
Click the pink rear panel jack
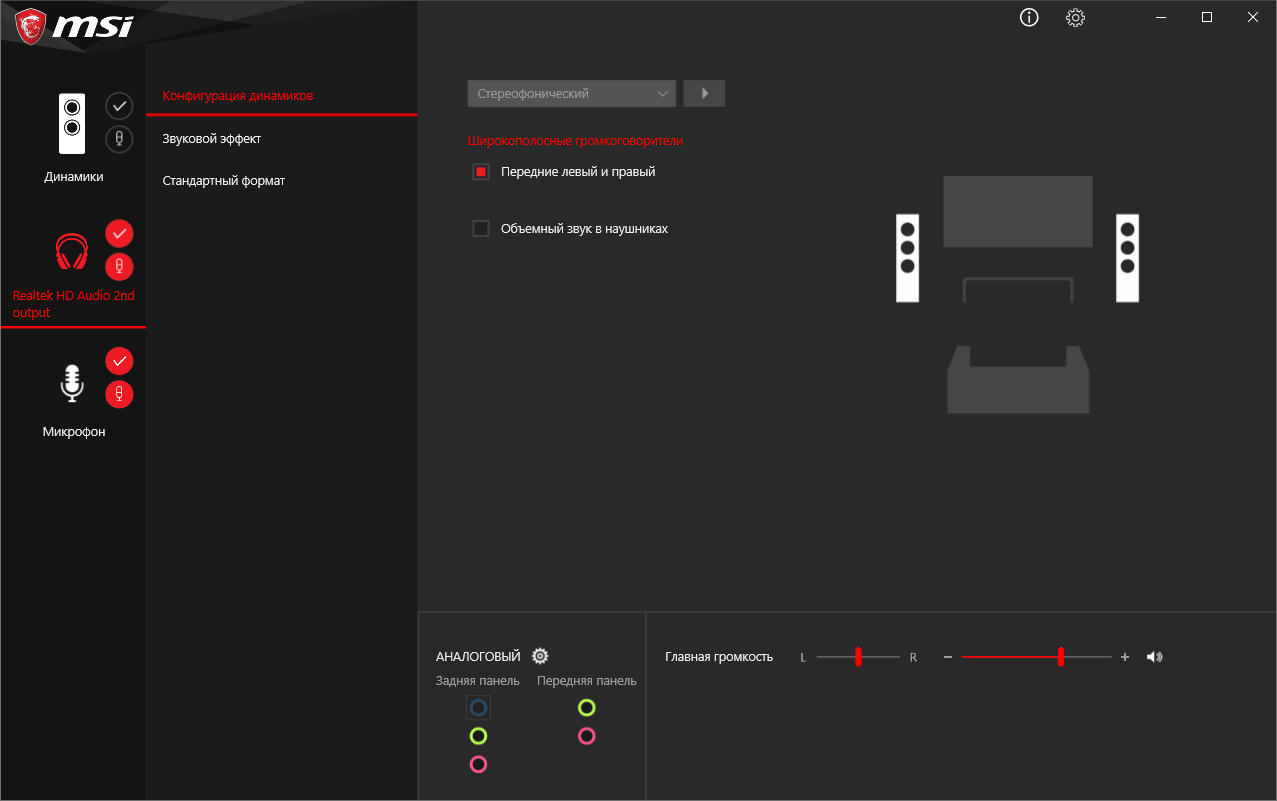478,764
